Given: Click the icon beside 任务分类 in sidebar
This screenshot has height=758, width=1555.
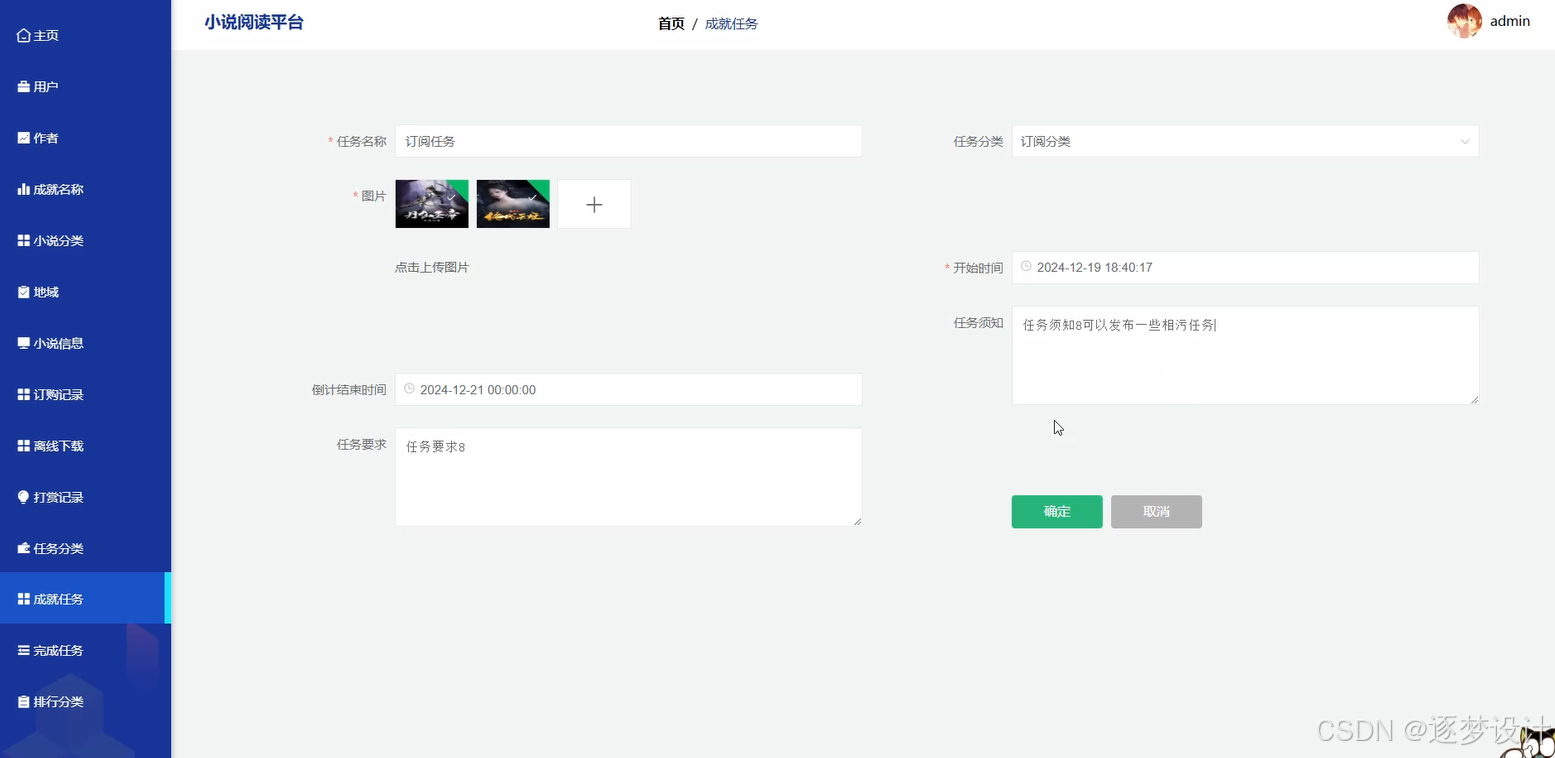Looking at the screenshot, I should pos(24,549).
